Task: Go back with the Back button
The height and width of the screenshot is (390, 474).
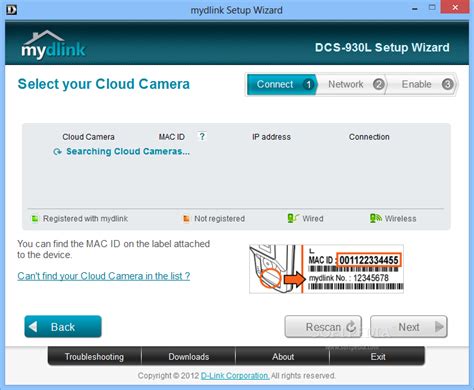Action: (x=63, y=327)
